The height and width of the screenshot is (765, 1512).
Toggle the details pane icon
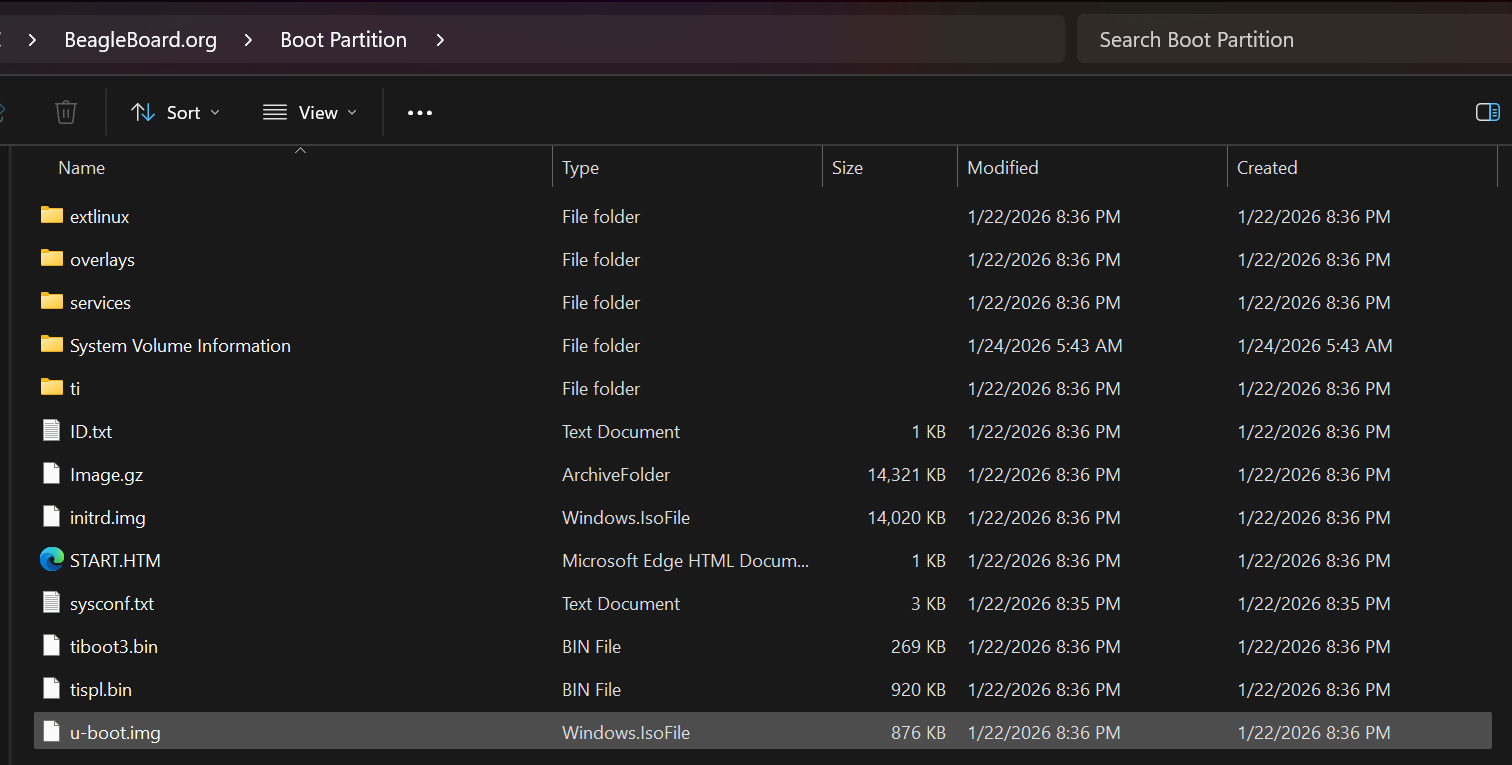(1487, 112)
